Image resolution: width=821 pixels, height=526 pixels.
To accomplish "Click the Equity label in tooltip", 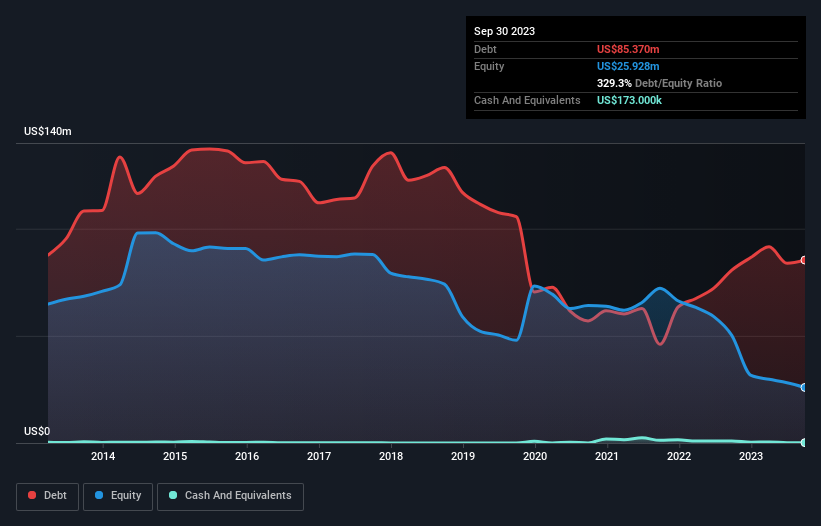I will pos(489,66).
